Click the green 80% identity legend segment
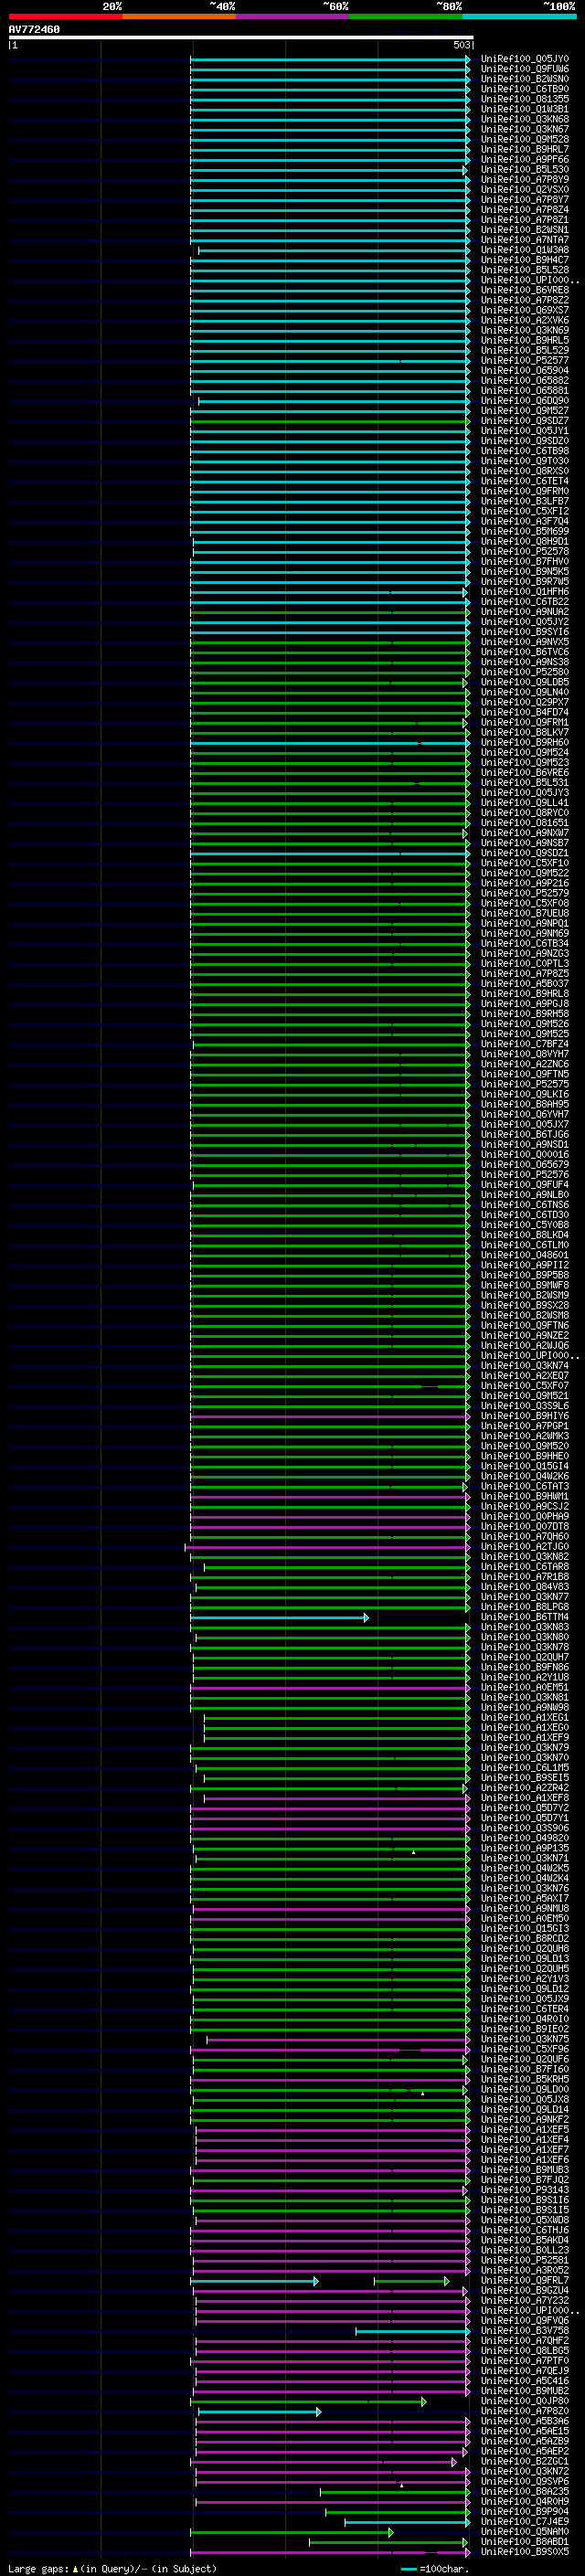This screenshot has width=585, height=2576. (x=406, y=16)
